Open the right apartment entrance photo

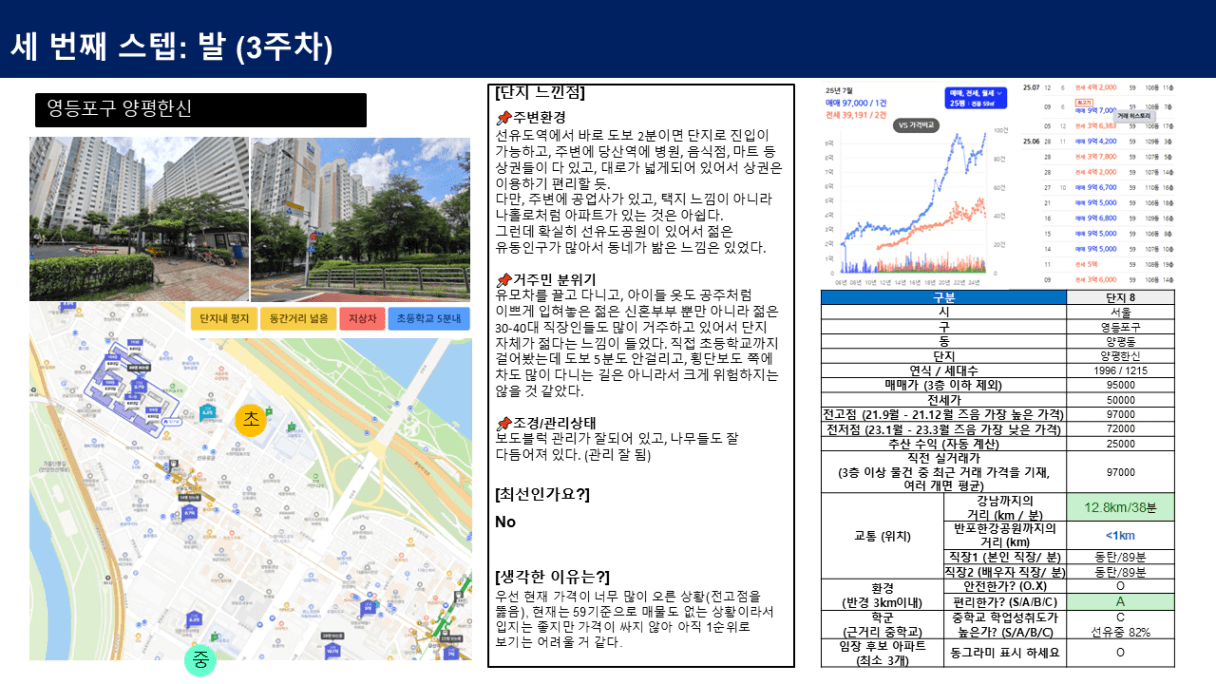[360, 219]
